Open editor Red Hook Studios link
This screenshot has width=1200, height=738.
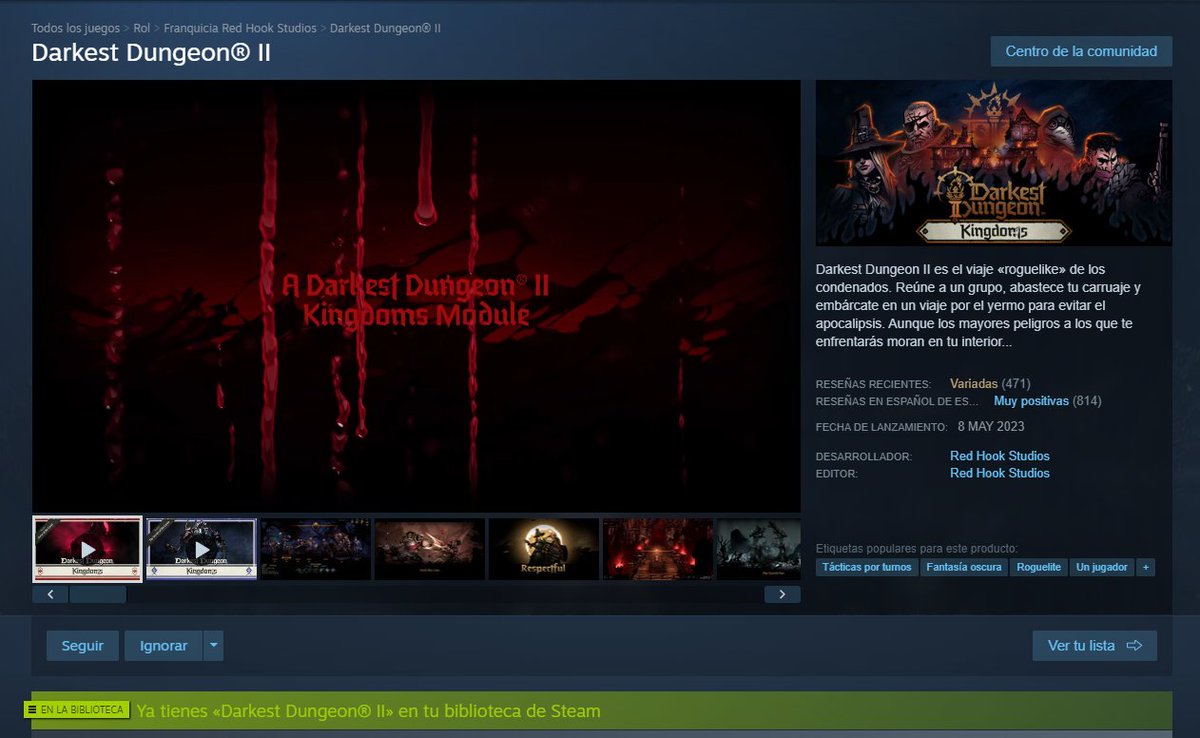[x=1000, y=473]
